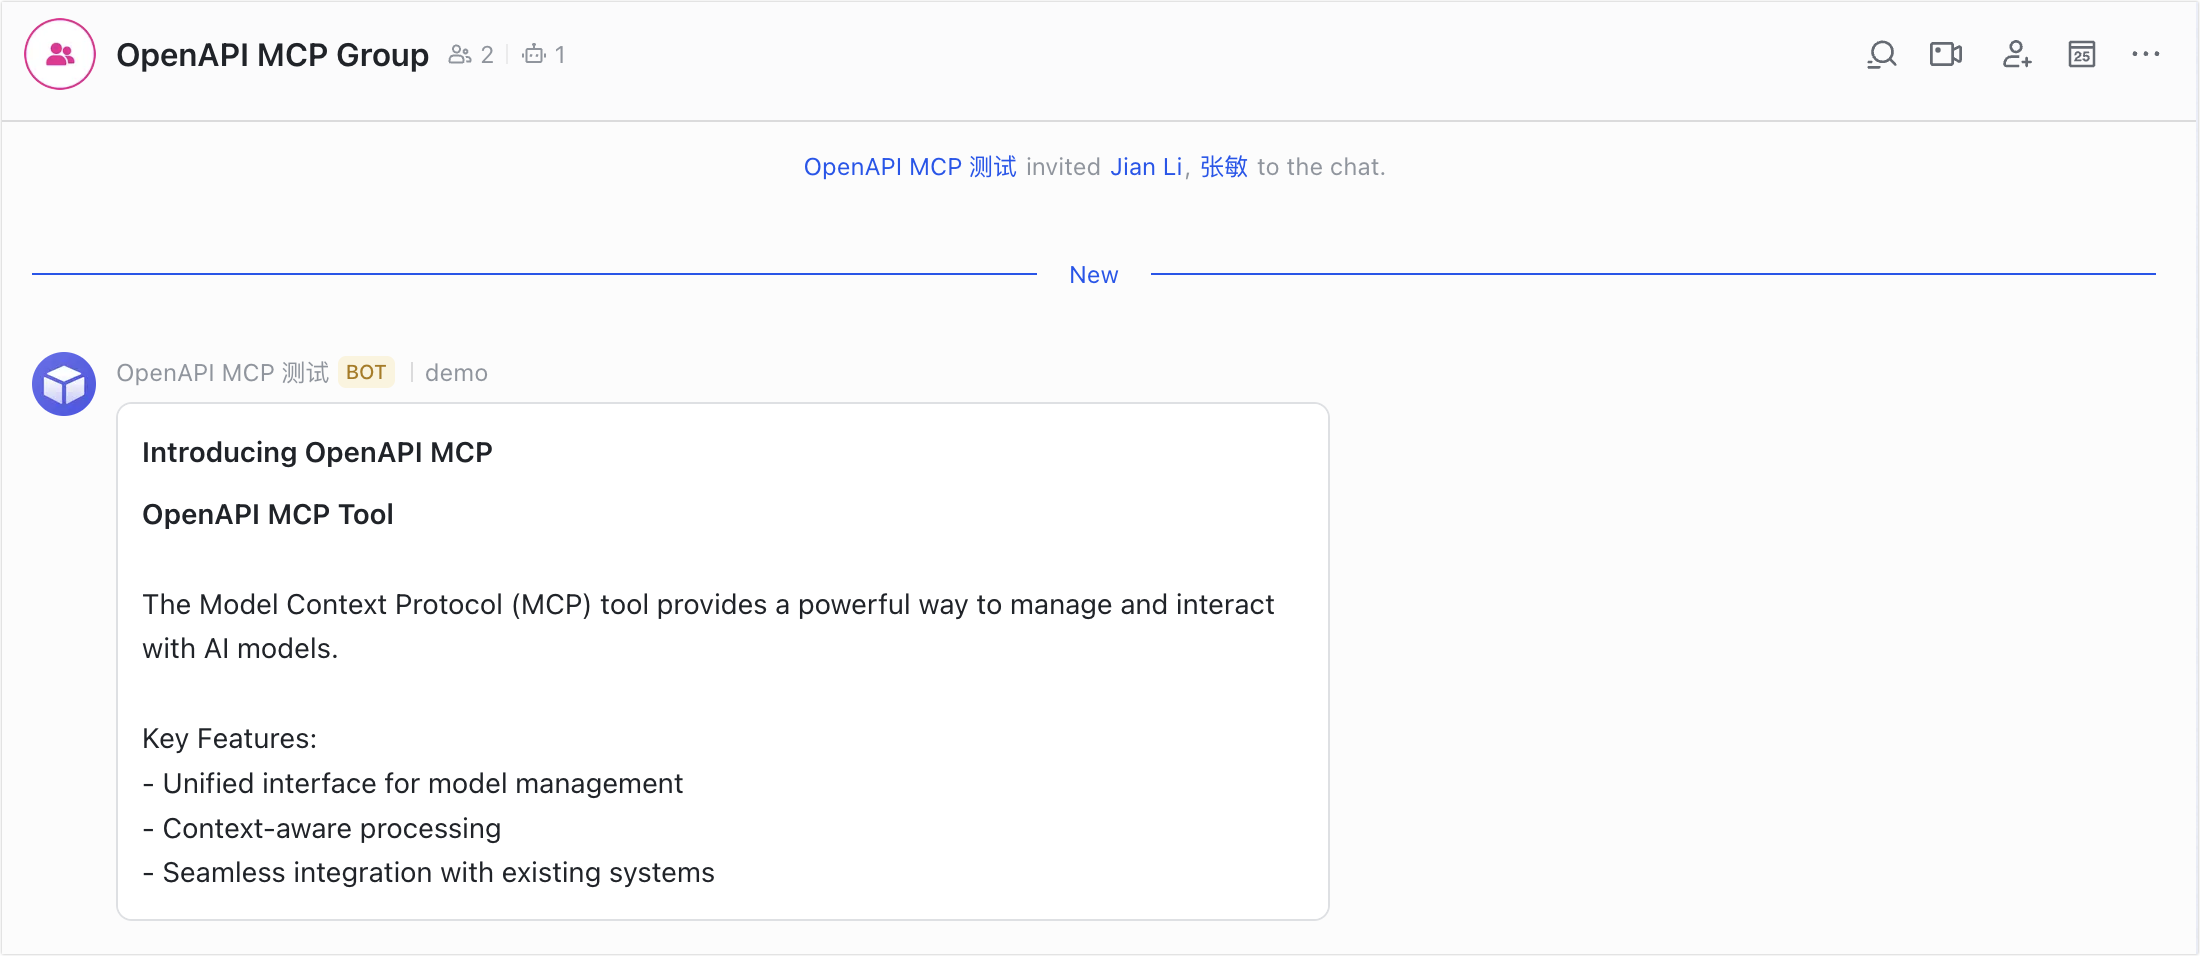Start a video meeting from the chat header
2200x956 pixels.
click(x=1947, y=55)
